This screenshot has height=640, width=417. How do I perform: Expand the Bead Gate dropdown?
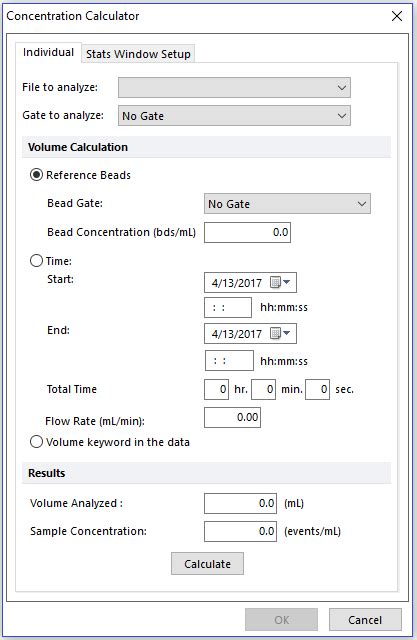coord(287,204)
